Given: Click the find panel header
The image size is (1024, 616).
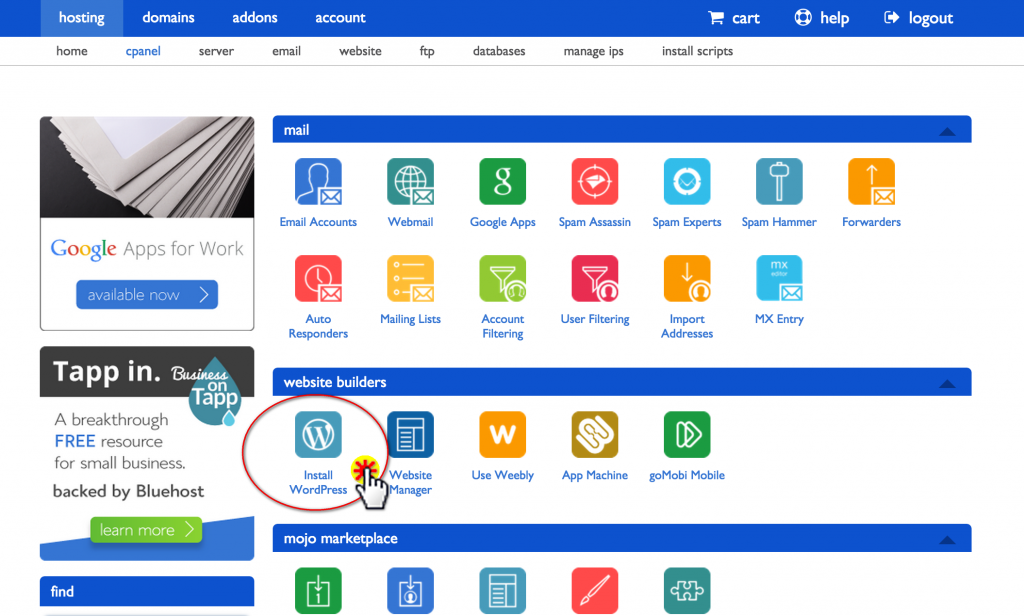Looking at the screenshot, I should 147,591.
